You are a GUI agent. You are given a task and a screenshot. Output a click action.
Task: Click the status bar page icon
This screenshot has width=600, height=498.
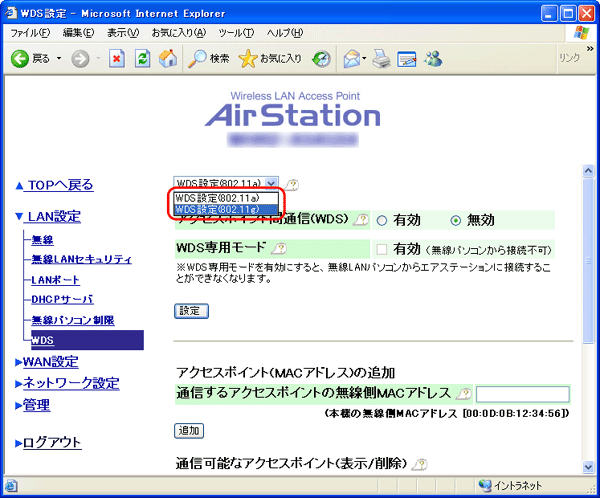[11, 486]
